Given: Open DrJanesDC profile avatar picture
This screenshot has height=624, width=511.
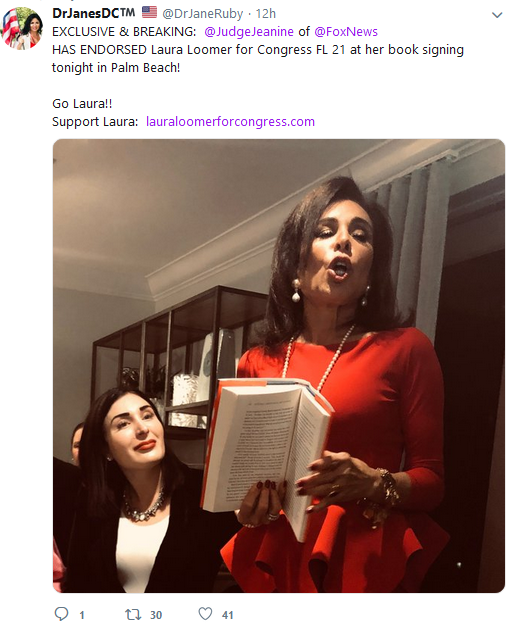Looking at the screenshot, I should (23, 28).
